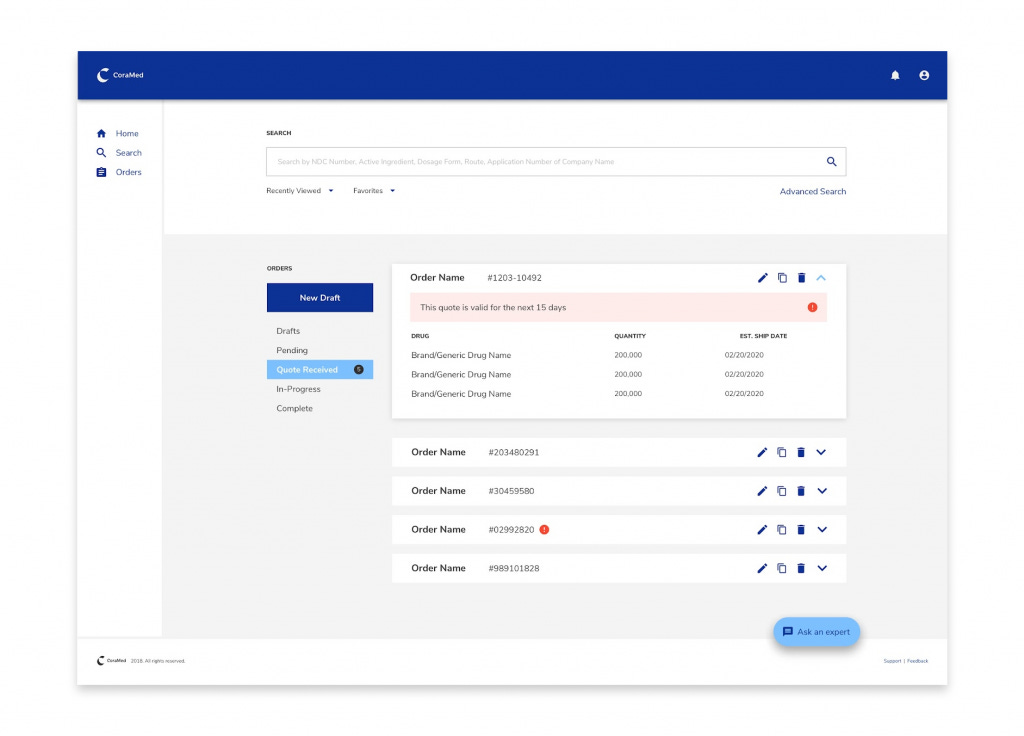The height and width of the screenshot is (736, 1024).
Task: Click the Search magnifier icon in sidebar
Action: click(101, 152)
